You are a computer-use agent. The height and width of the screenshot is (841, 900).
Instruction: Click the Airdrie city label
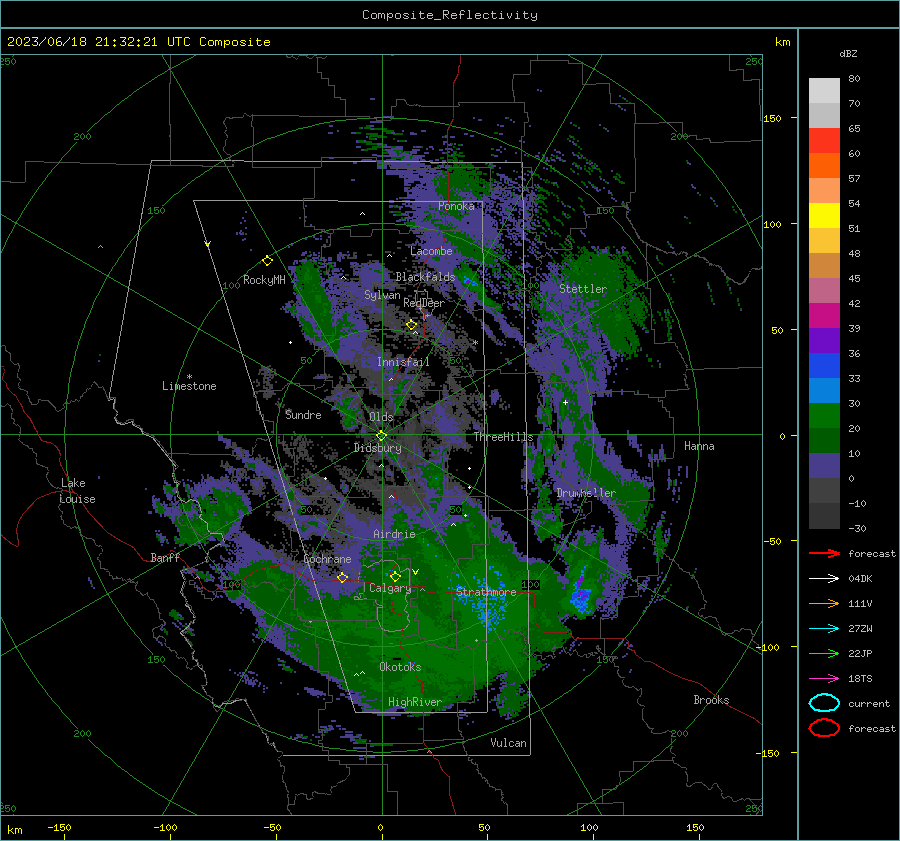point(394,534)
